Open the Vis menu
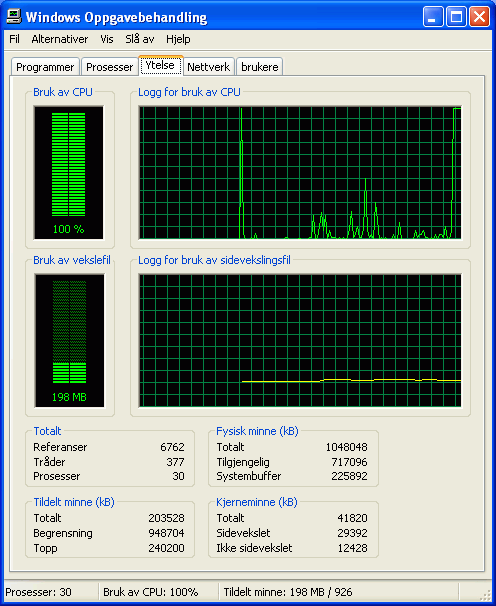This screenshot has height=606, width=496. tap(107, 39)
